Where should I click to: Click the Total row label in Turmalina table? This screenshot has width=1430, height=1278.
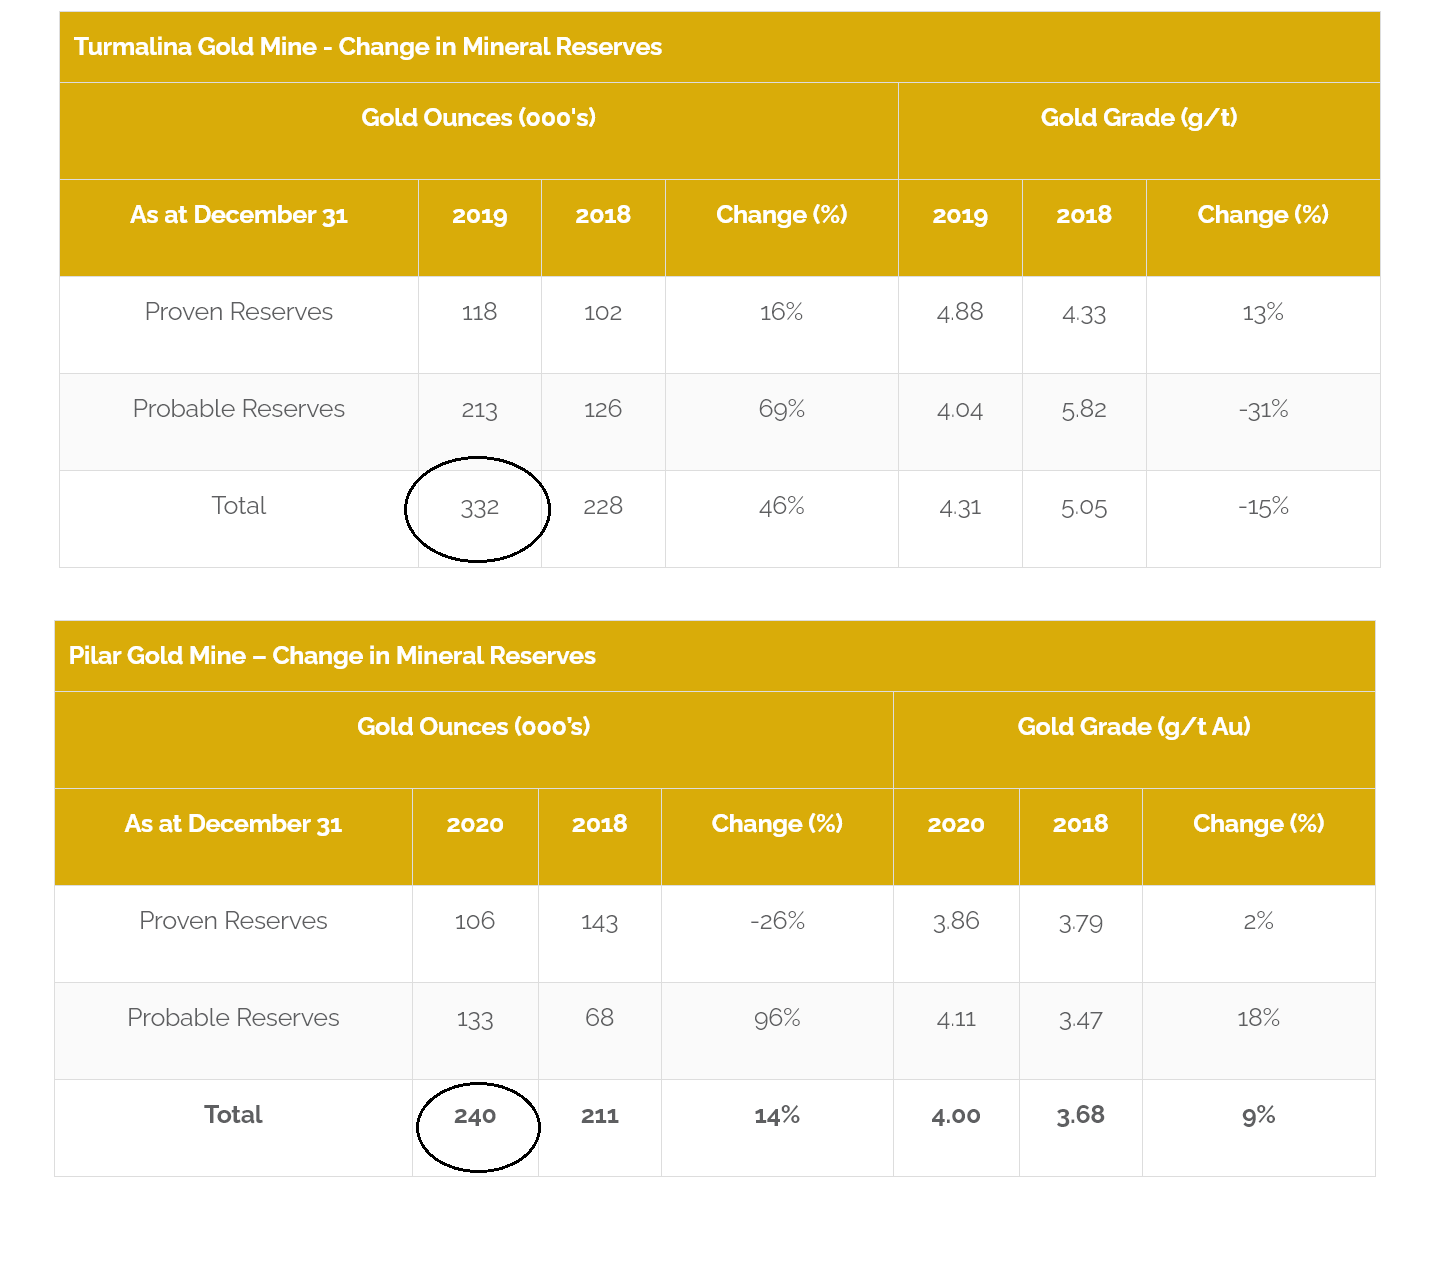(239, 506)
